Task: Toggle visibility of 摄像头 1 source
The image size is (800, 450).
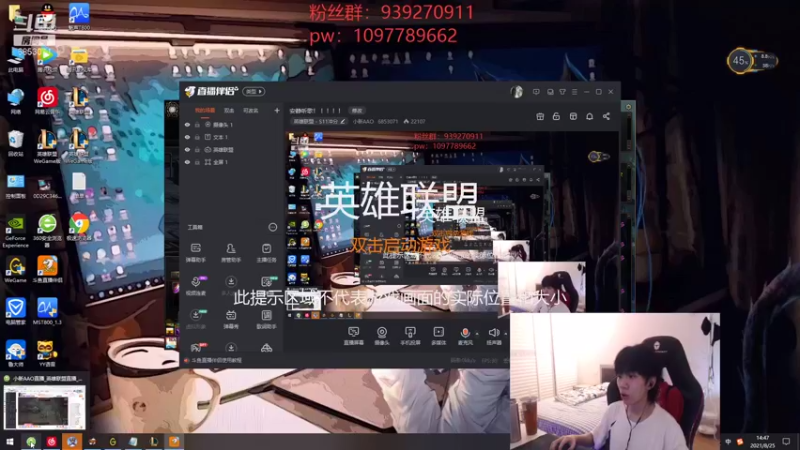Action: coord(187,124)
